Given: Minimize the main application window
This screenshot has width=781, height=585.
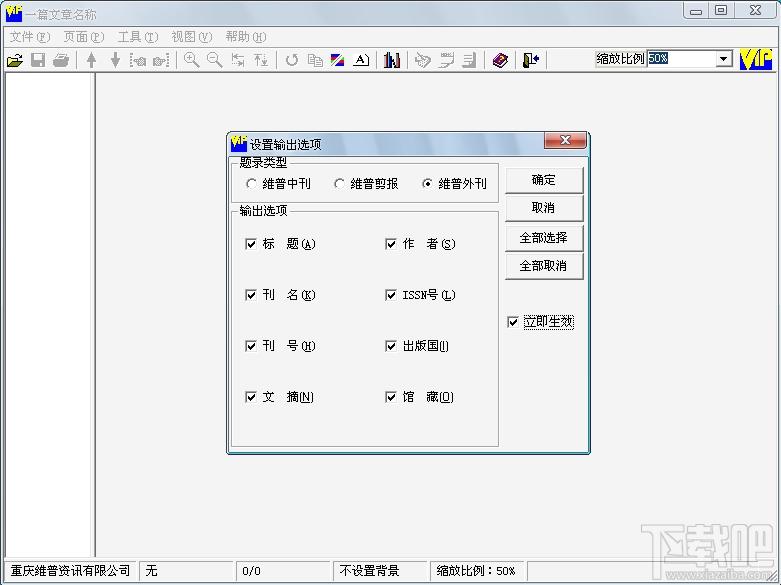Looking at the screenshot, I should [696, 10].
